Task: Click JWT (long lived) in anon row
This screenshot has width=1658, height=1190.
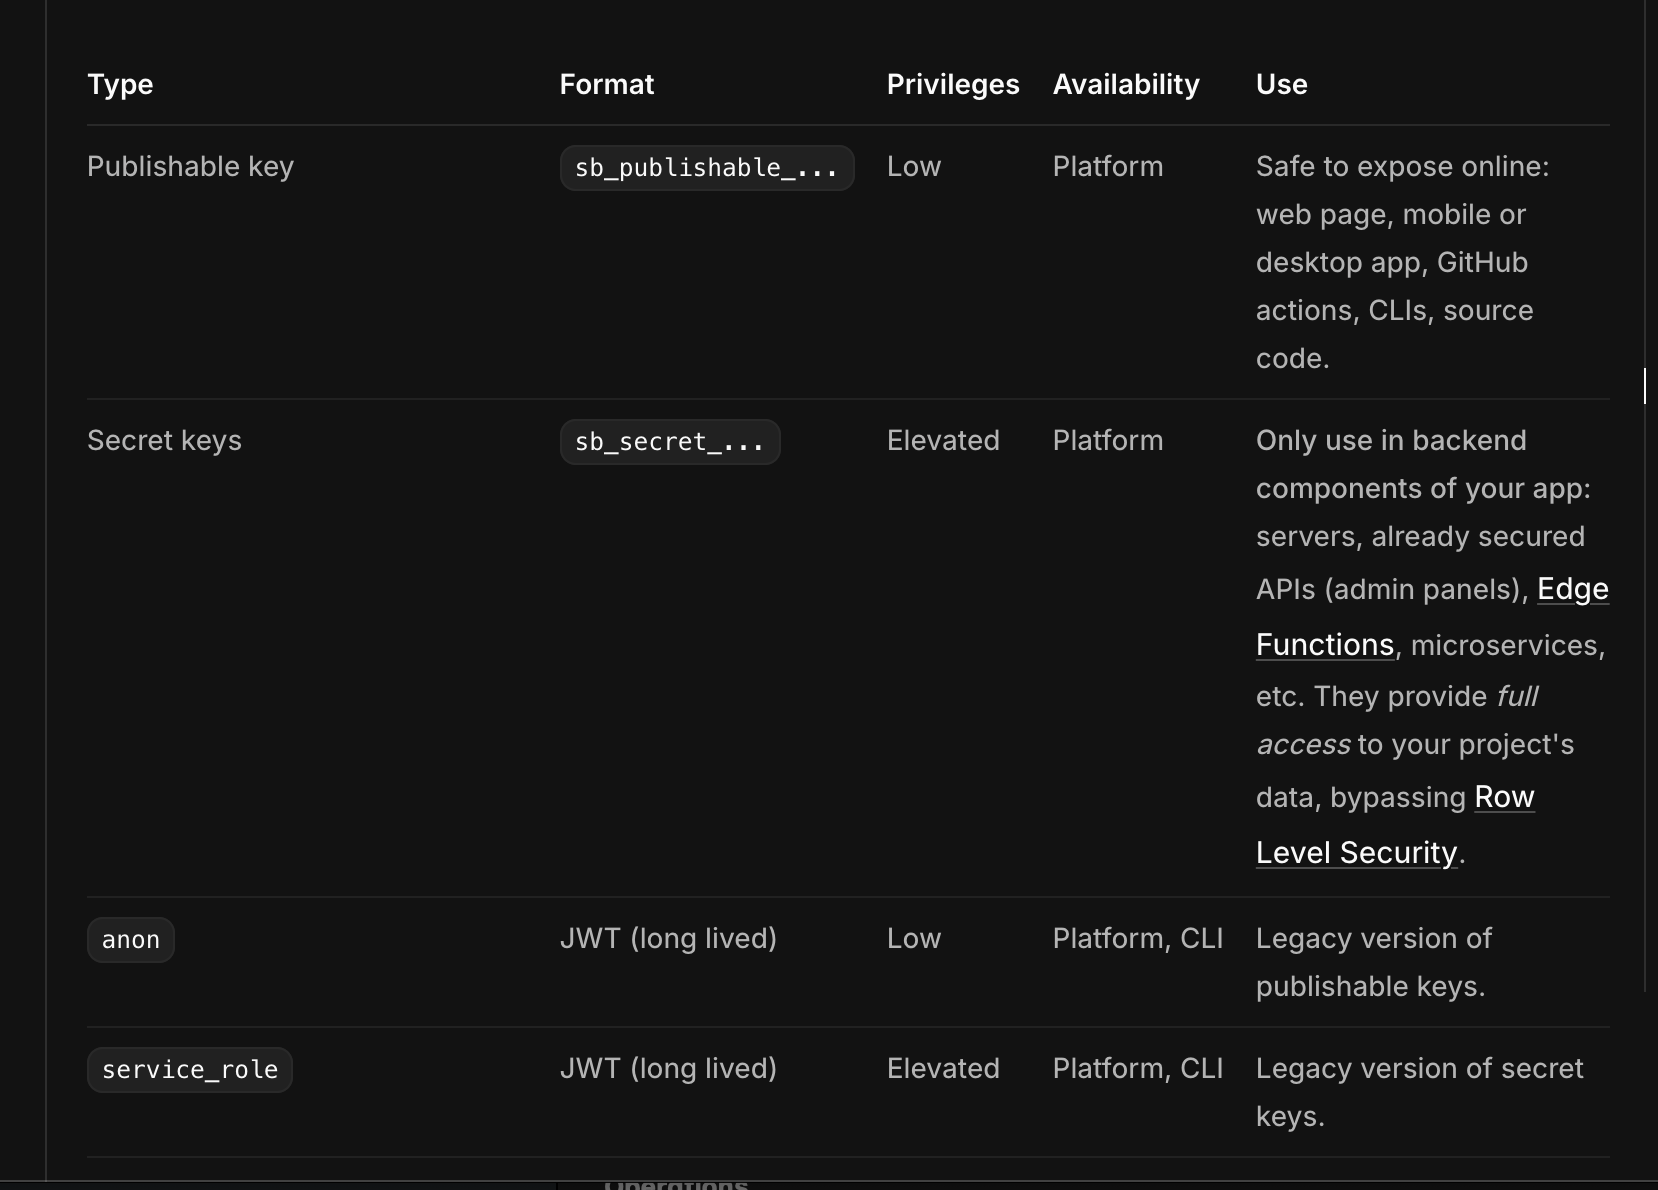Action: click(x=668, y=938)
